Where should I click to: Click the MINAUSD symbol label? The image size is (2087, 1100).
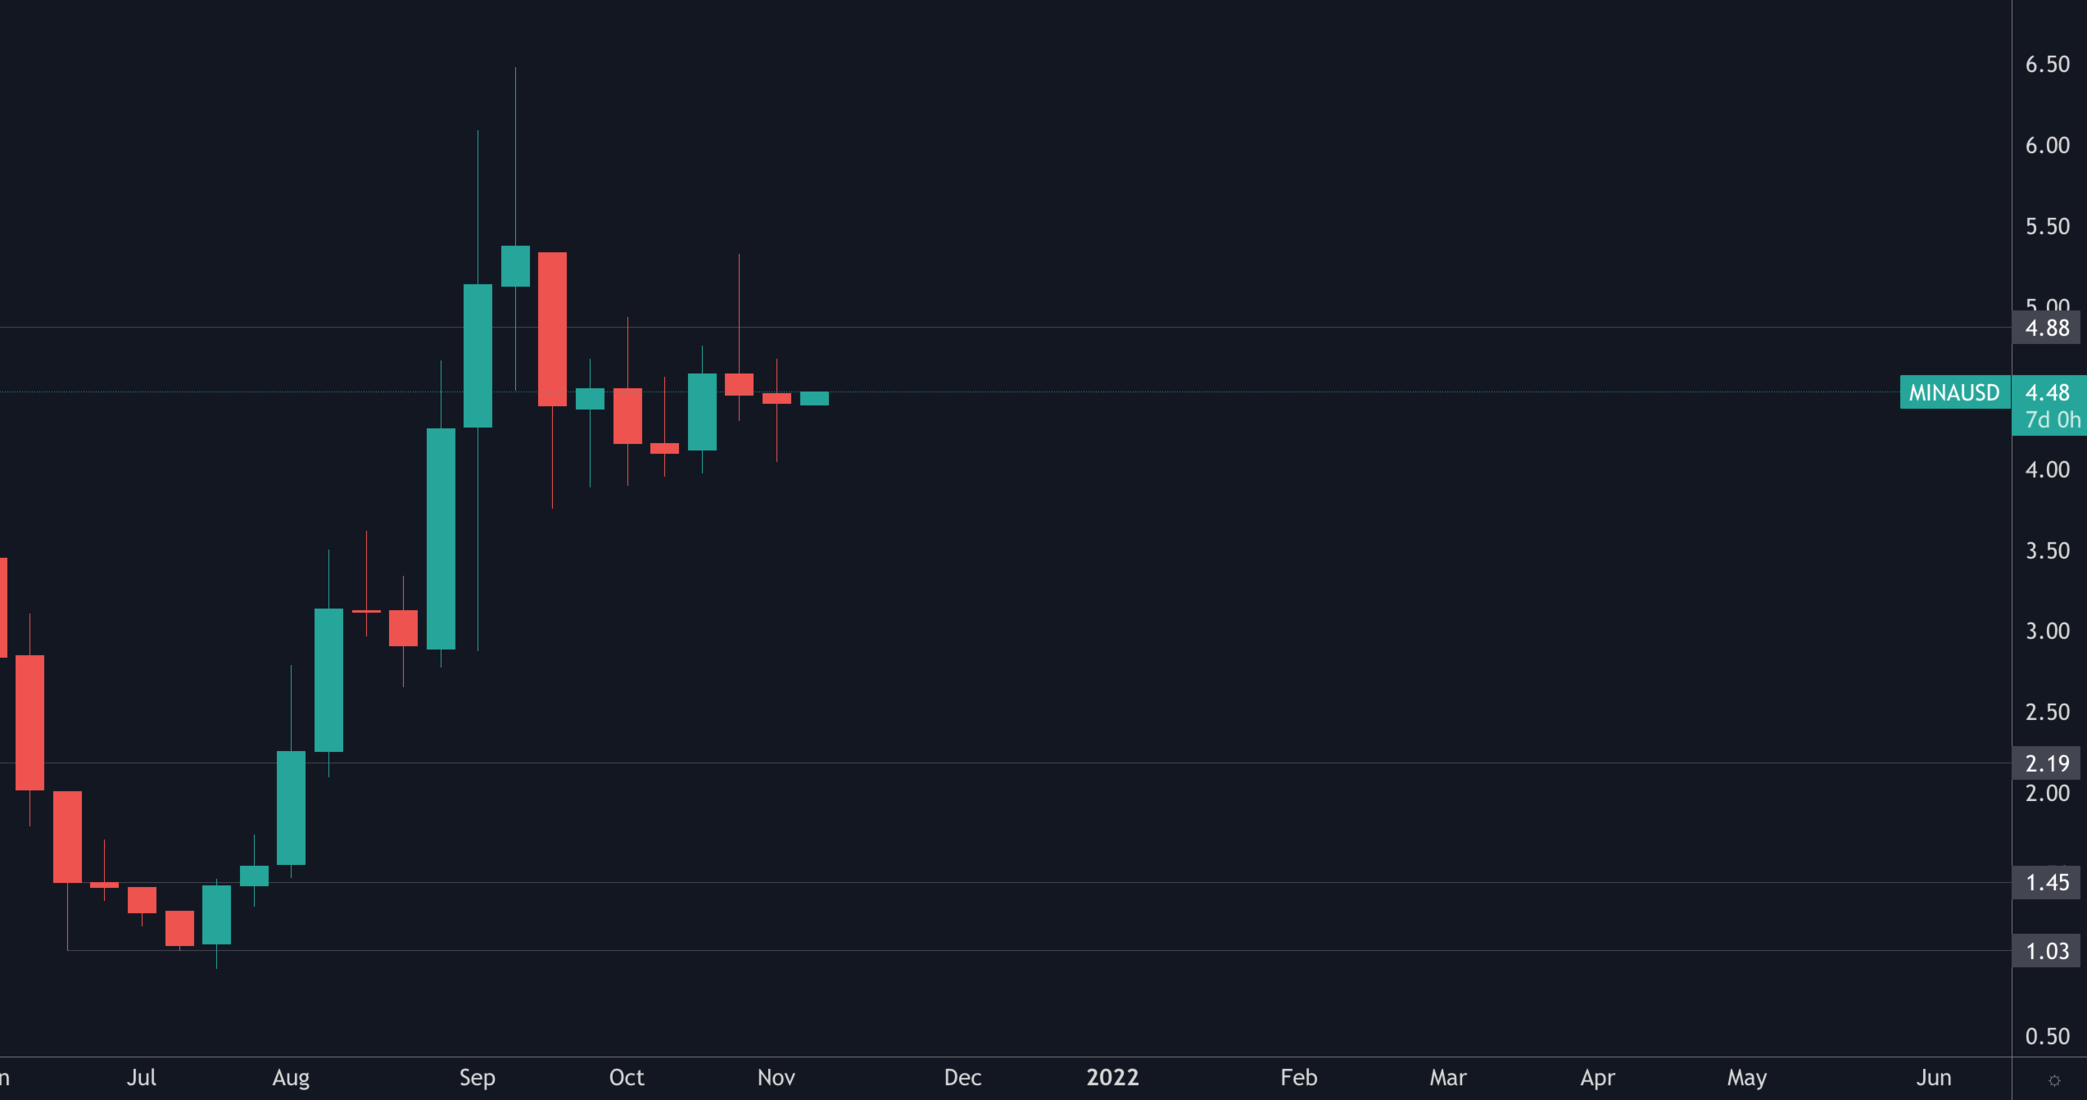(1954, 393)
